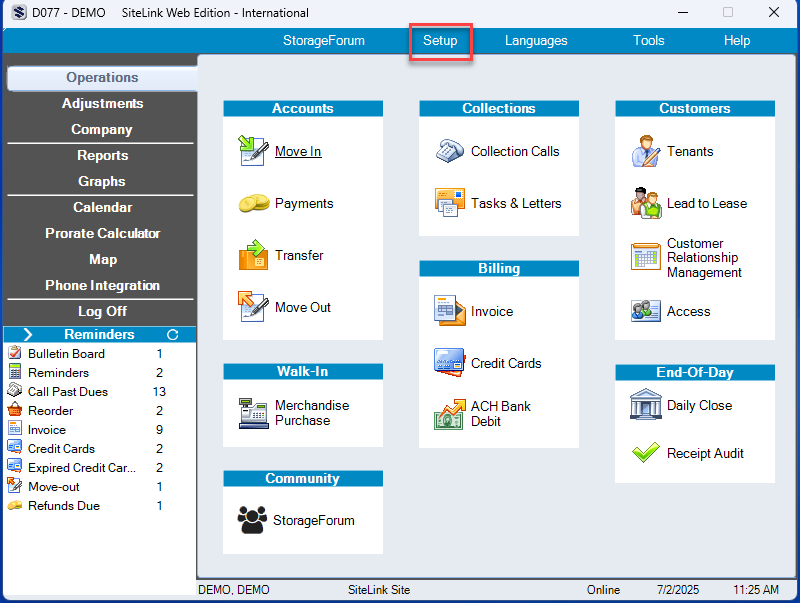Image resolution: width=800 pixels, height=603 pixels.
Task: Click the Payments coins icon
Action: tap(254, 203)
